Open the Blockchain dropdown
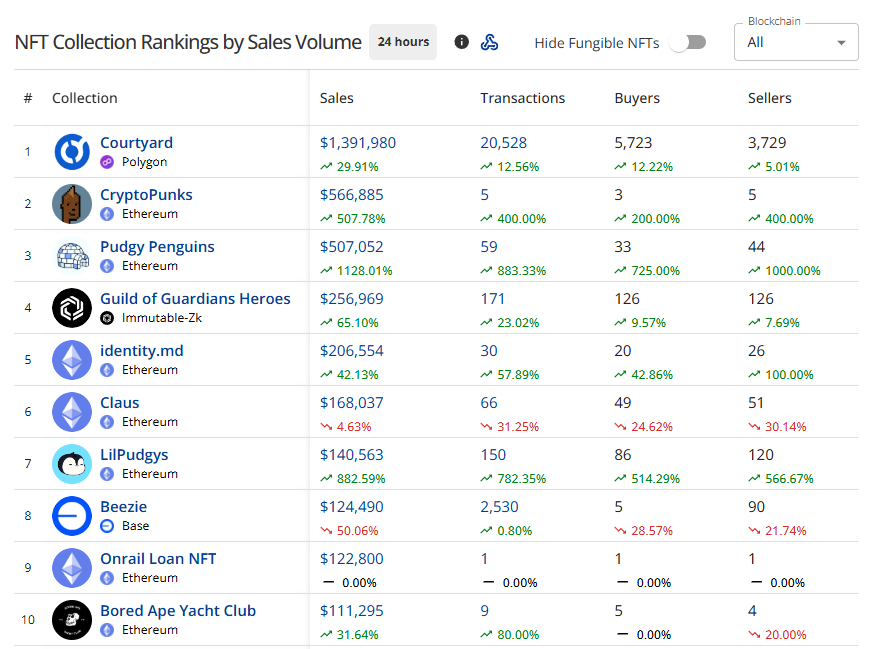Image resolution: width=876 pixels, height=649 pixels. click(x=796, y=42)
